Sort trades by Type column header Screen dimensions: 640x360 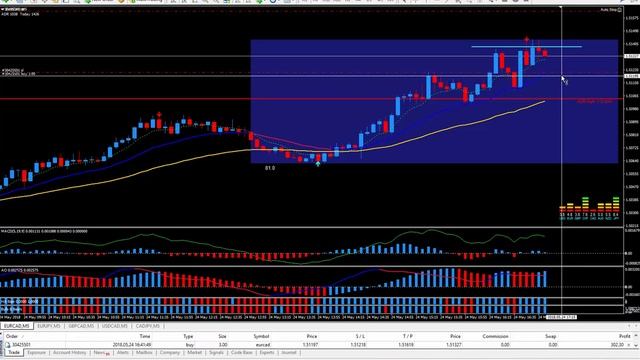(188, 336)
